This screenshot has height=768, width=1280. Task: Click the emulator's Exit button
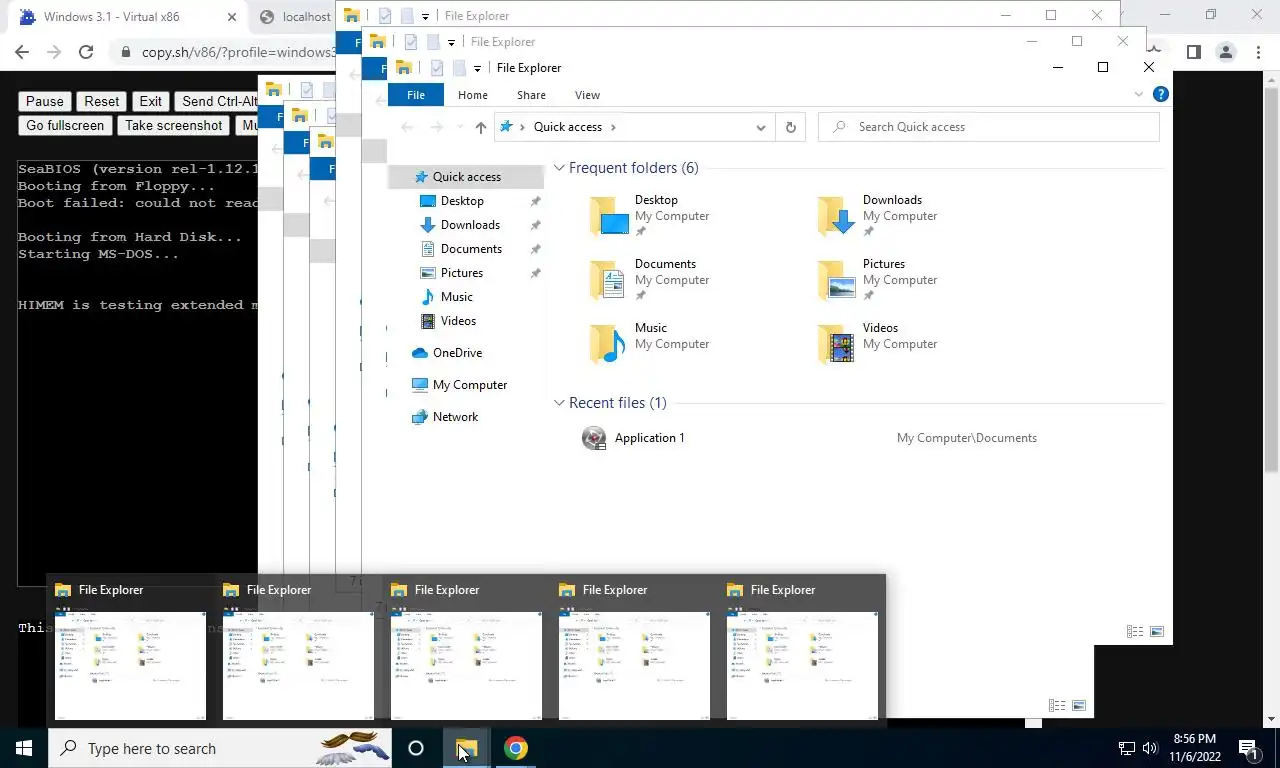pos(151,101)
